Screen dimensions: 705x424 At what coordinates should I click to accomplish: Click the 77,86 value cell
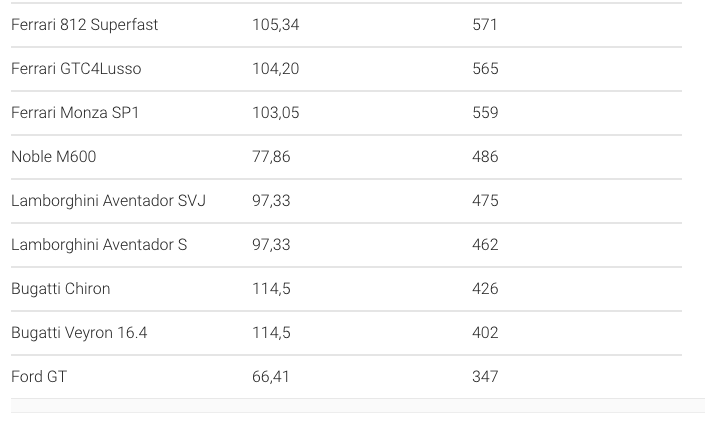click(271, 157)
